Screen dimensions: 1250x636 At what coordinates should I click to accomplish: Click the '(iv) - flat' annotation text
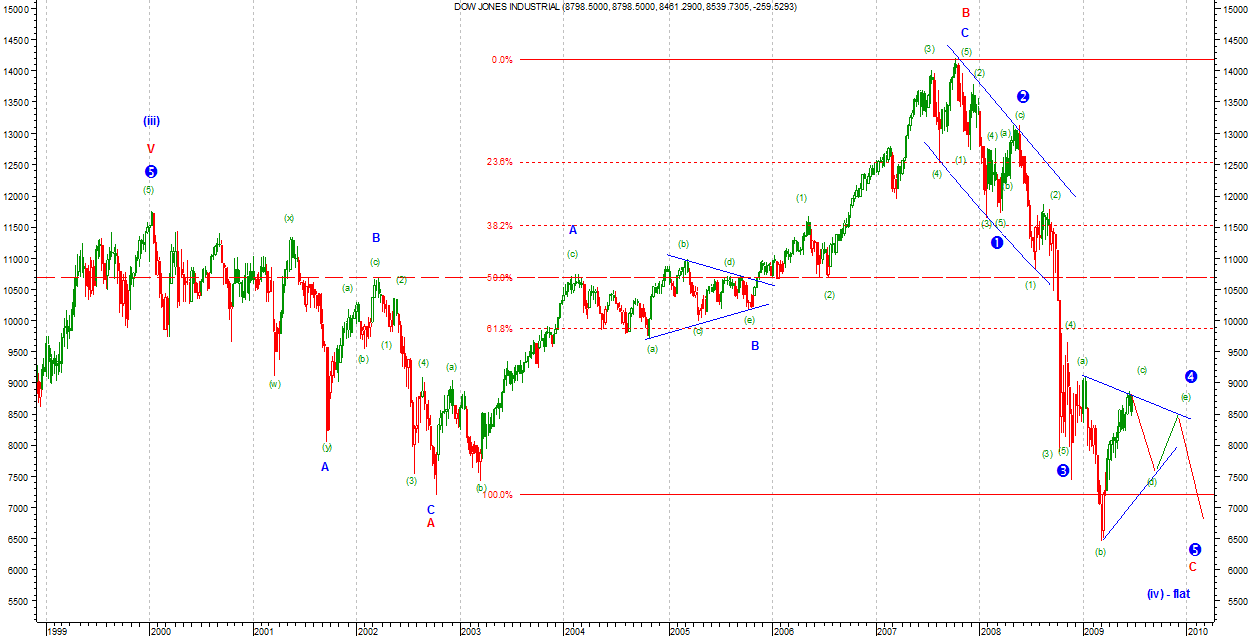pyautogui.click(x=1168, y=594)
